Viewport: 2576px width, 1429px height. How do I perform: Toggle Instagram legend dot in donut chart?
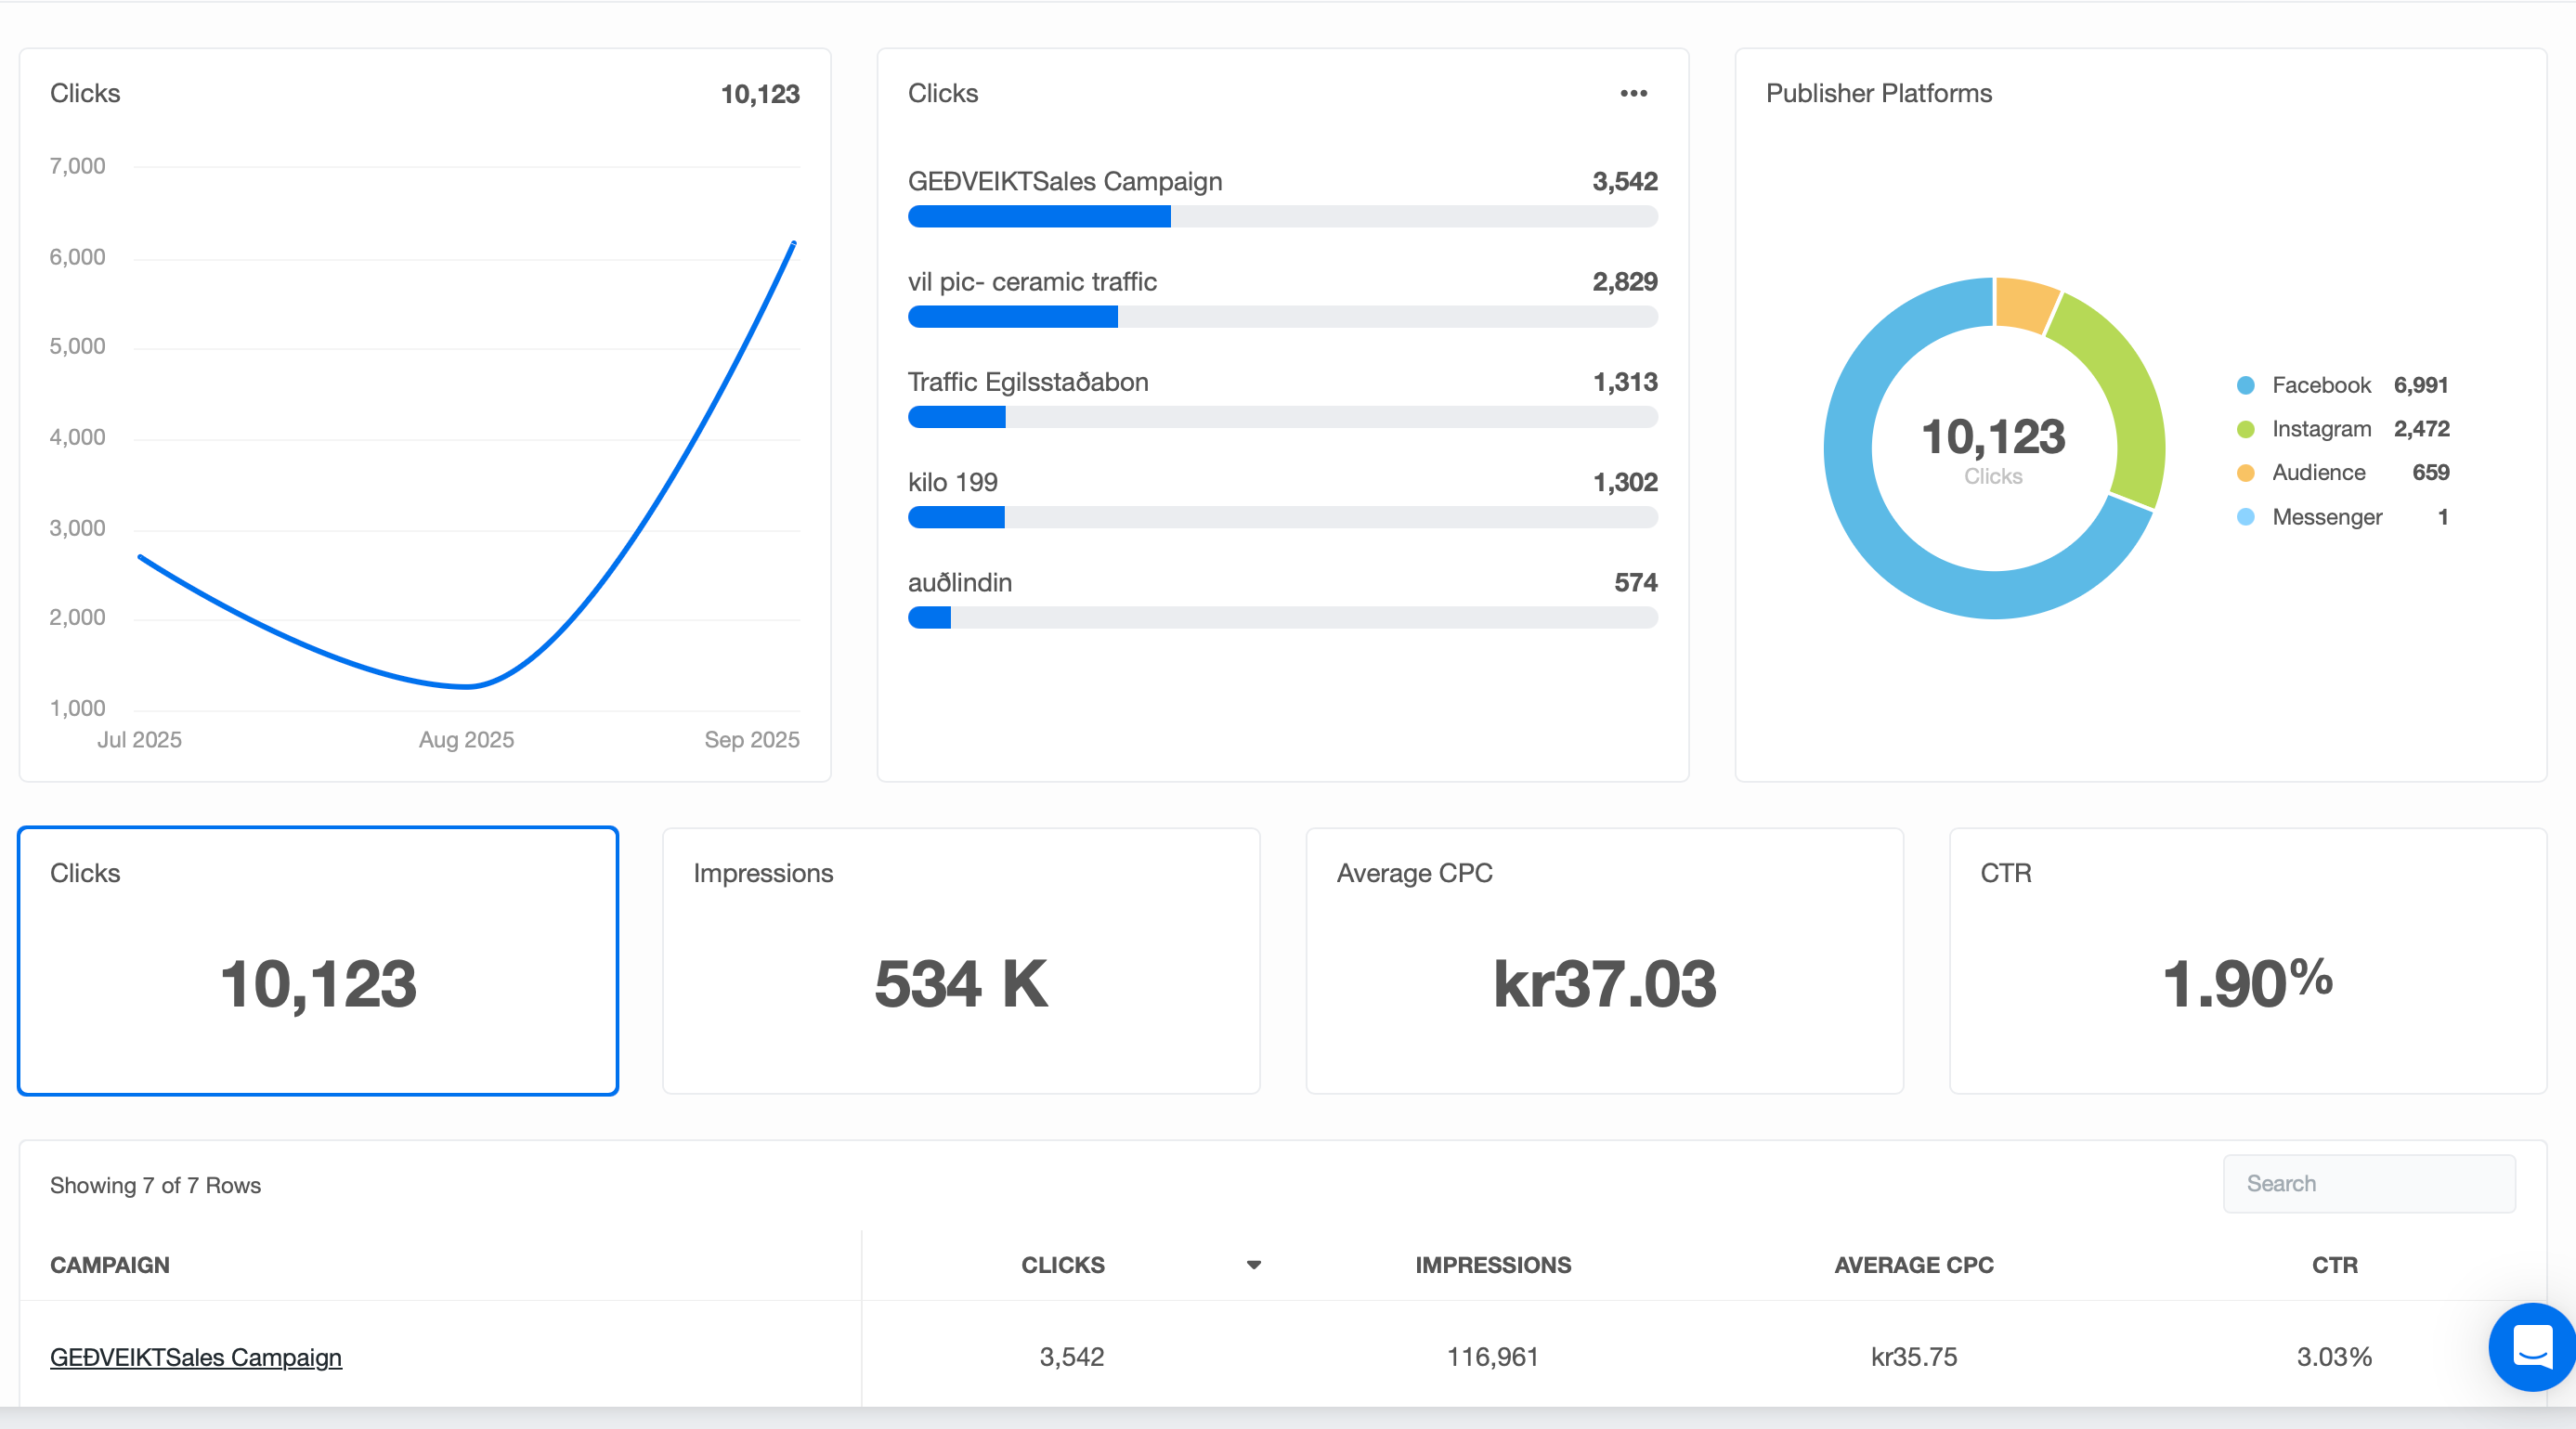(2245, 429)
